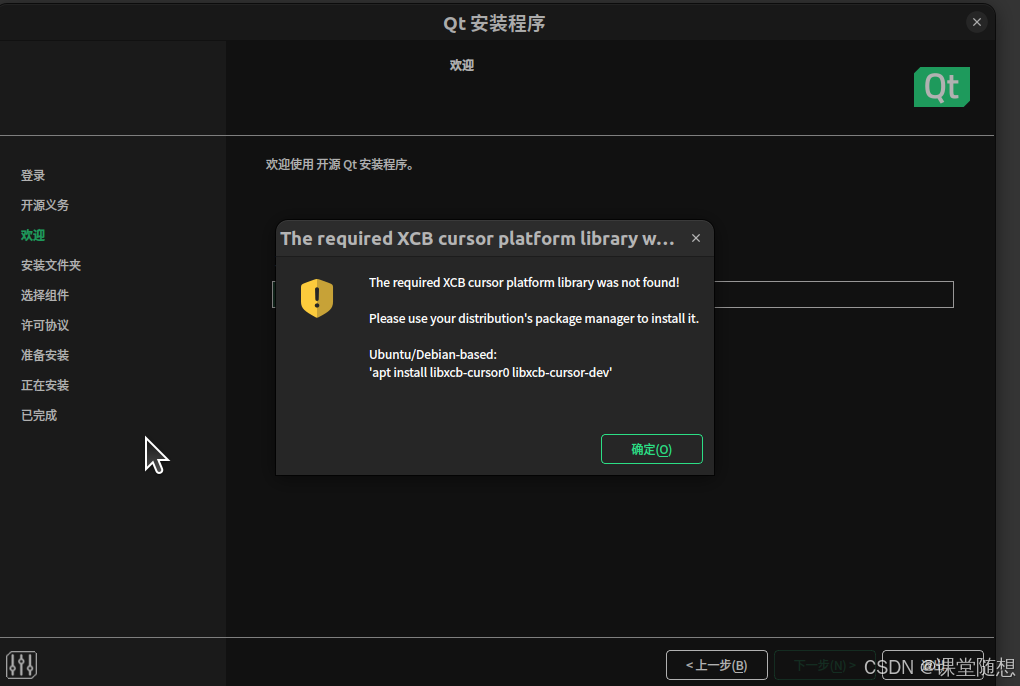Select 安装文件夹 step in sidebar
This screenshot has height=686, width=1020.
(51, 265)
